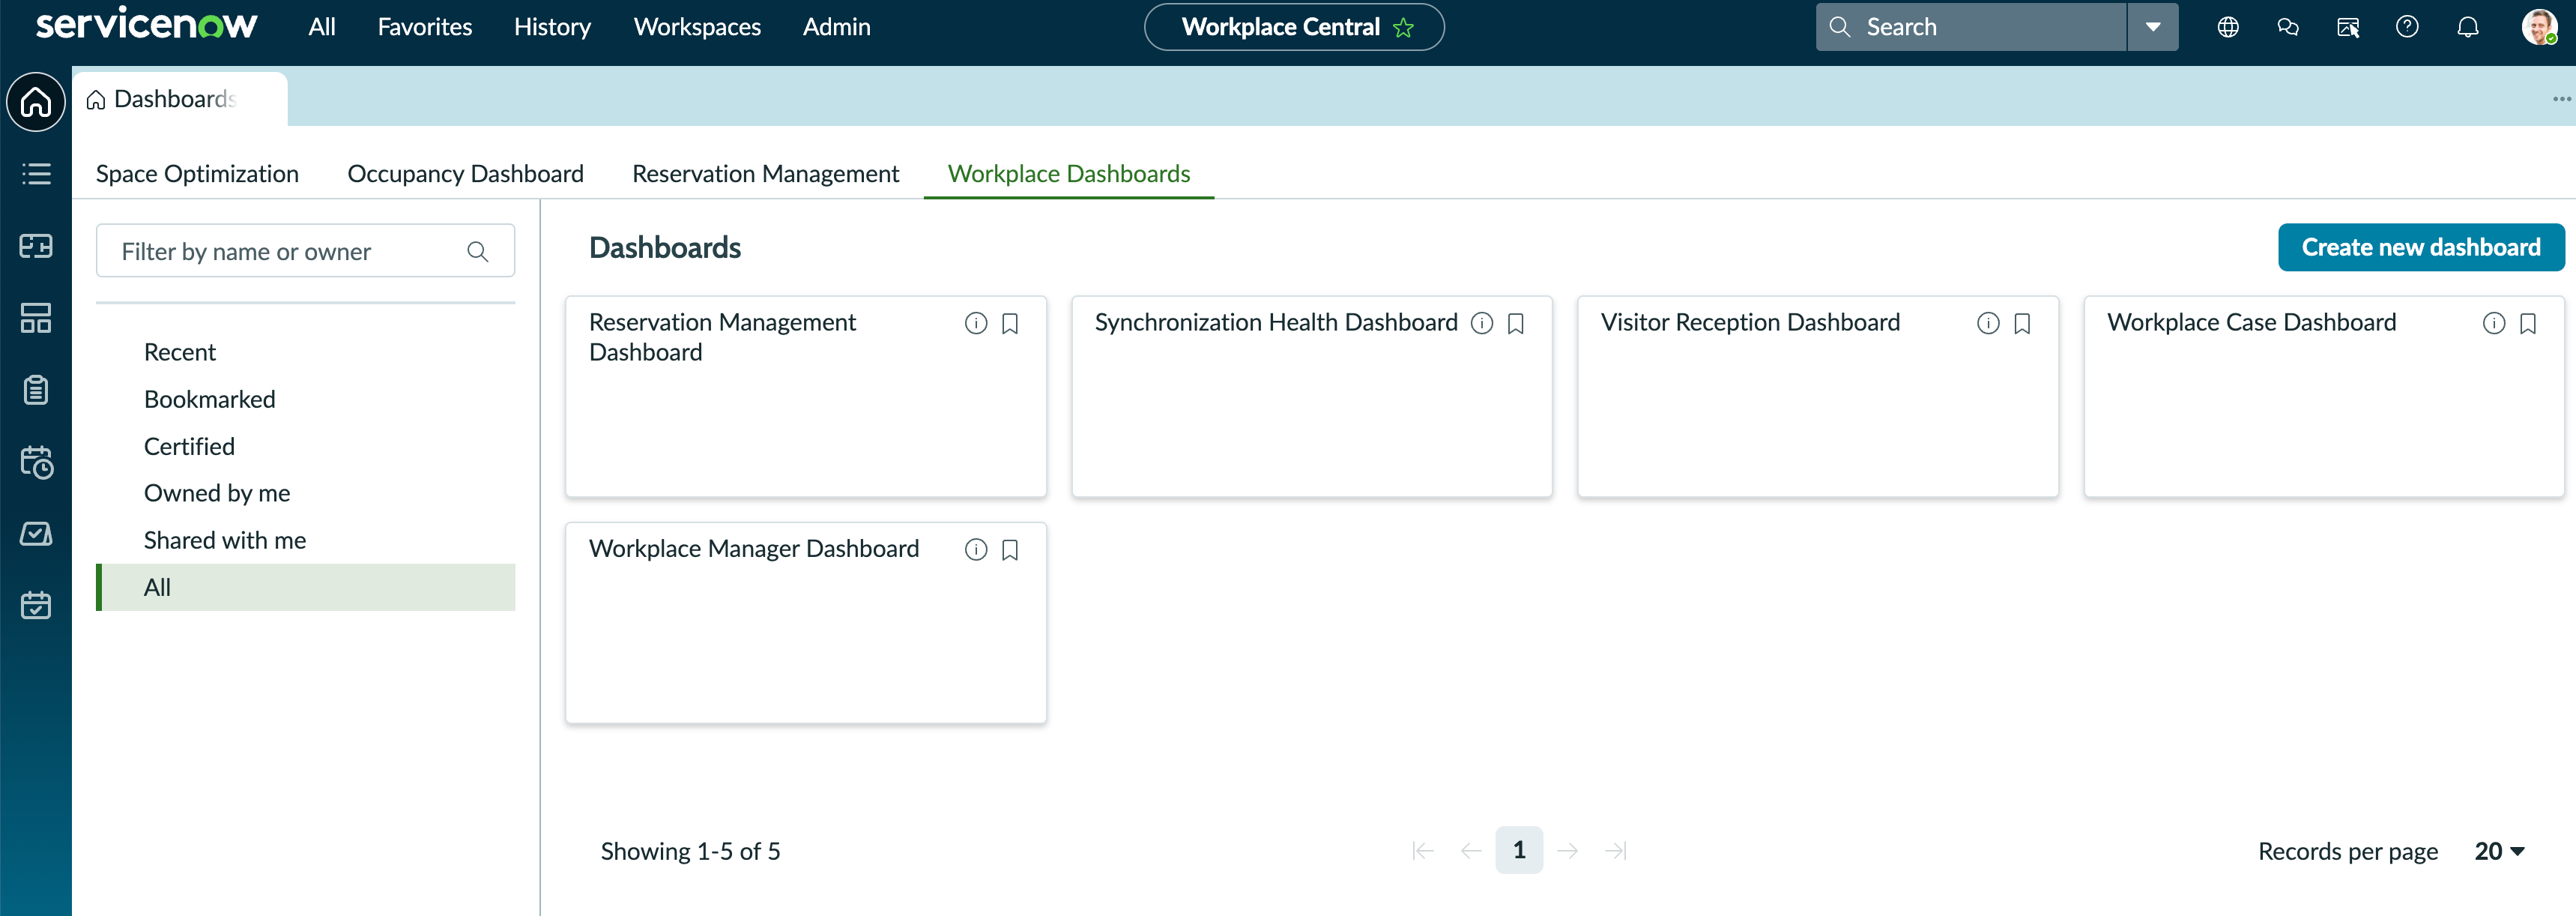
Task: Open the All menu
Action: tap(322, 27)
